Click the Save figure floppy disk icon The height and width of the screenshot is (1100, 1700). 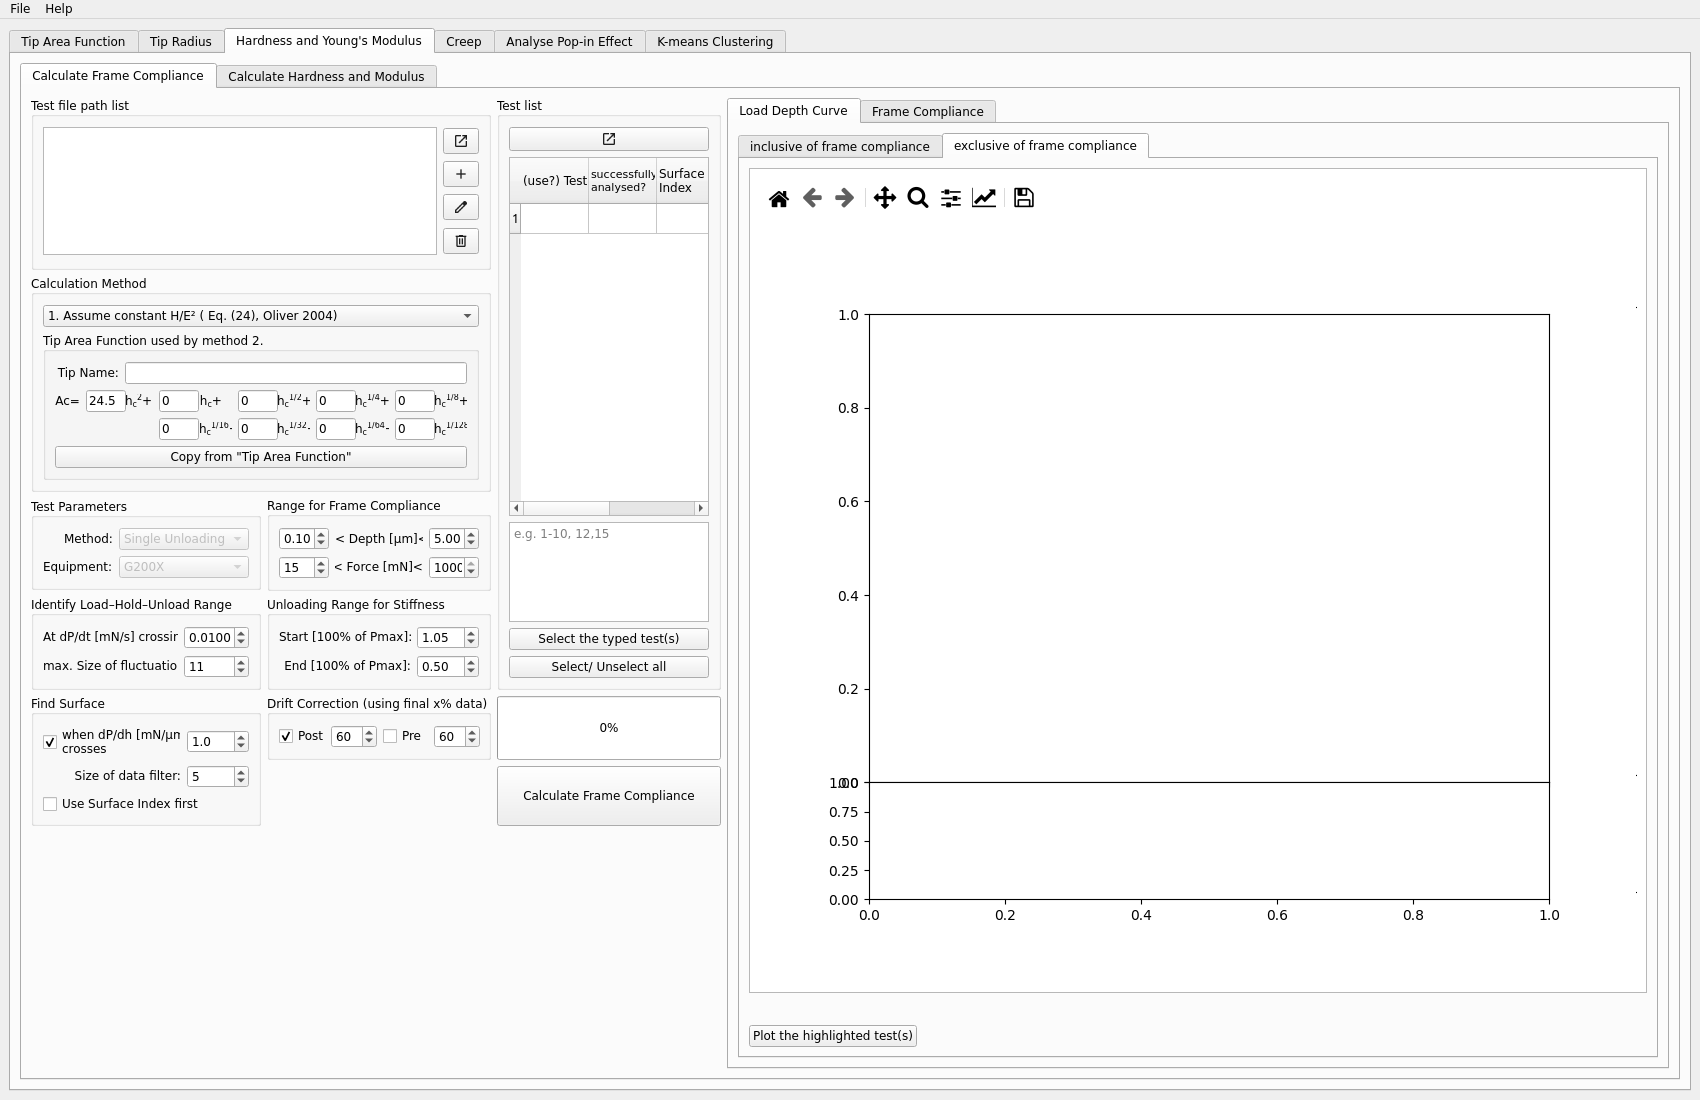click(x=1023, y=198)
